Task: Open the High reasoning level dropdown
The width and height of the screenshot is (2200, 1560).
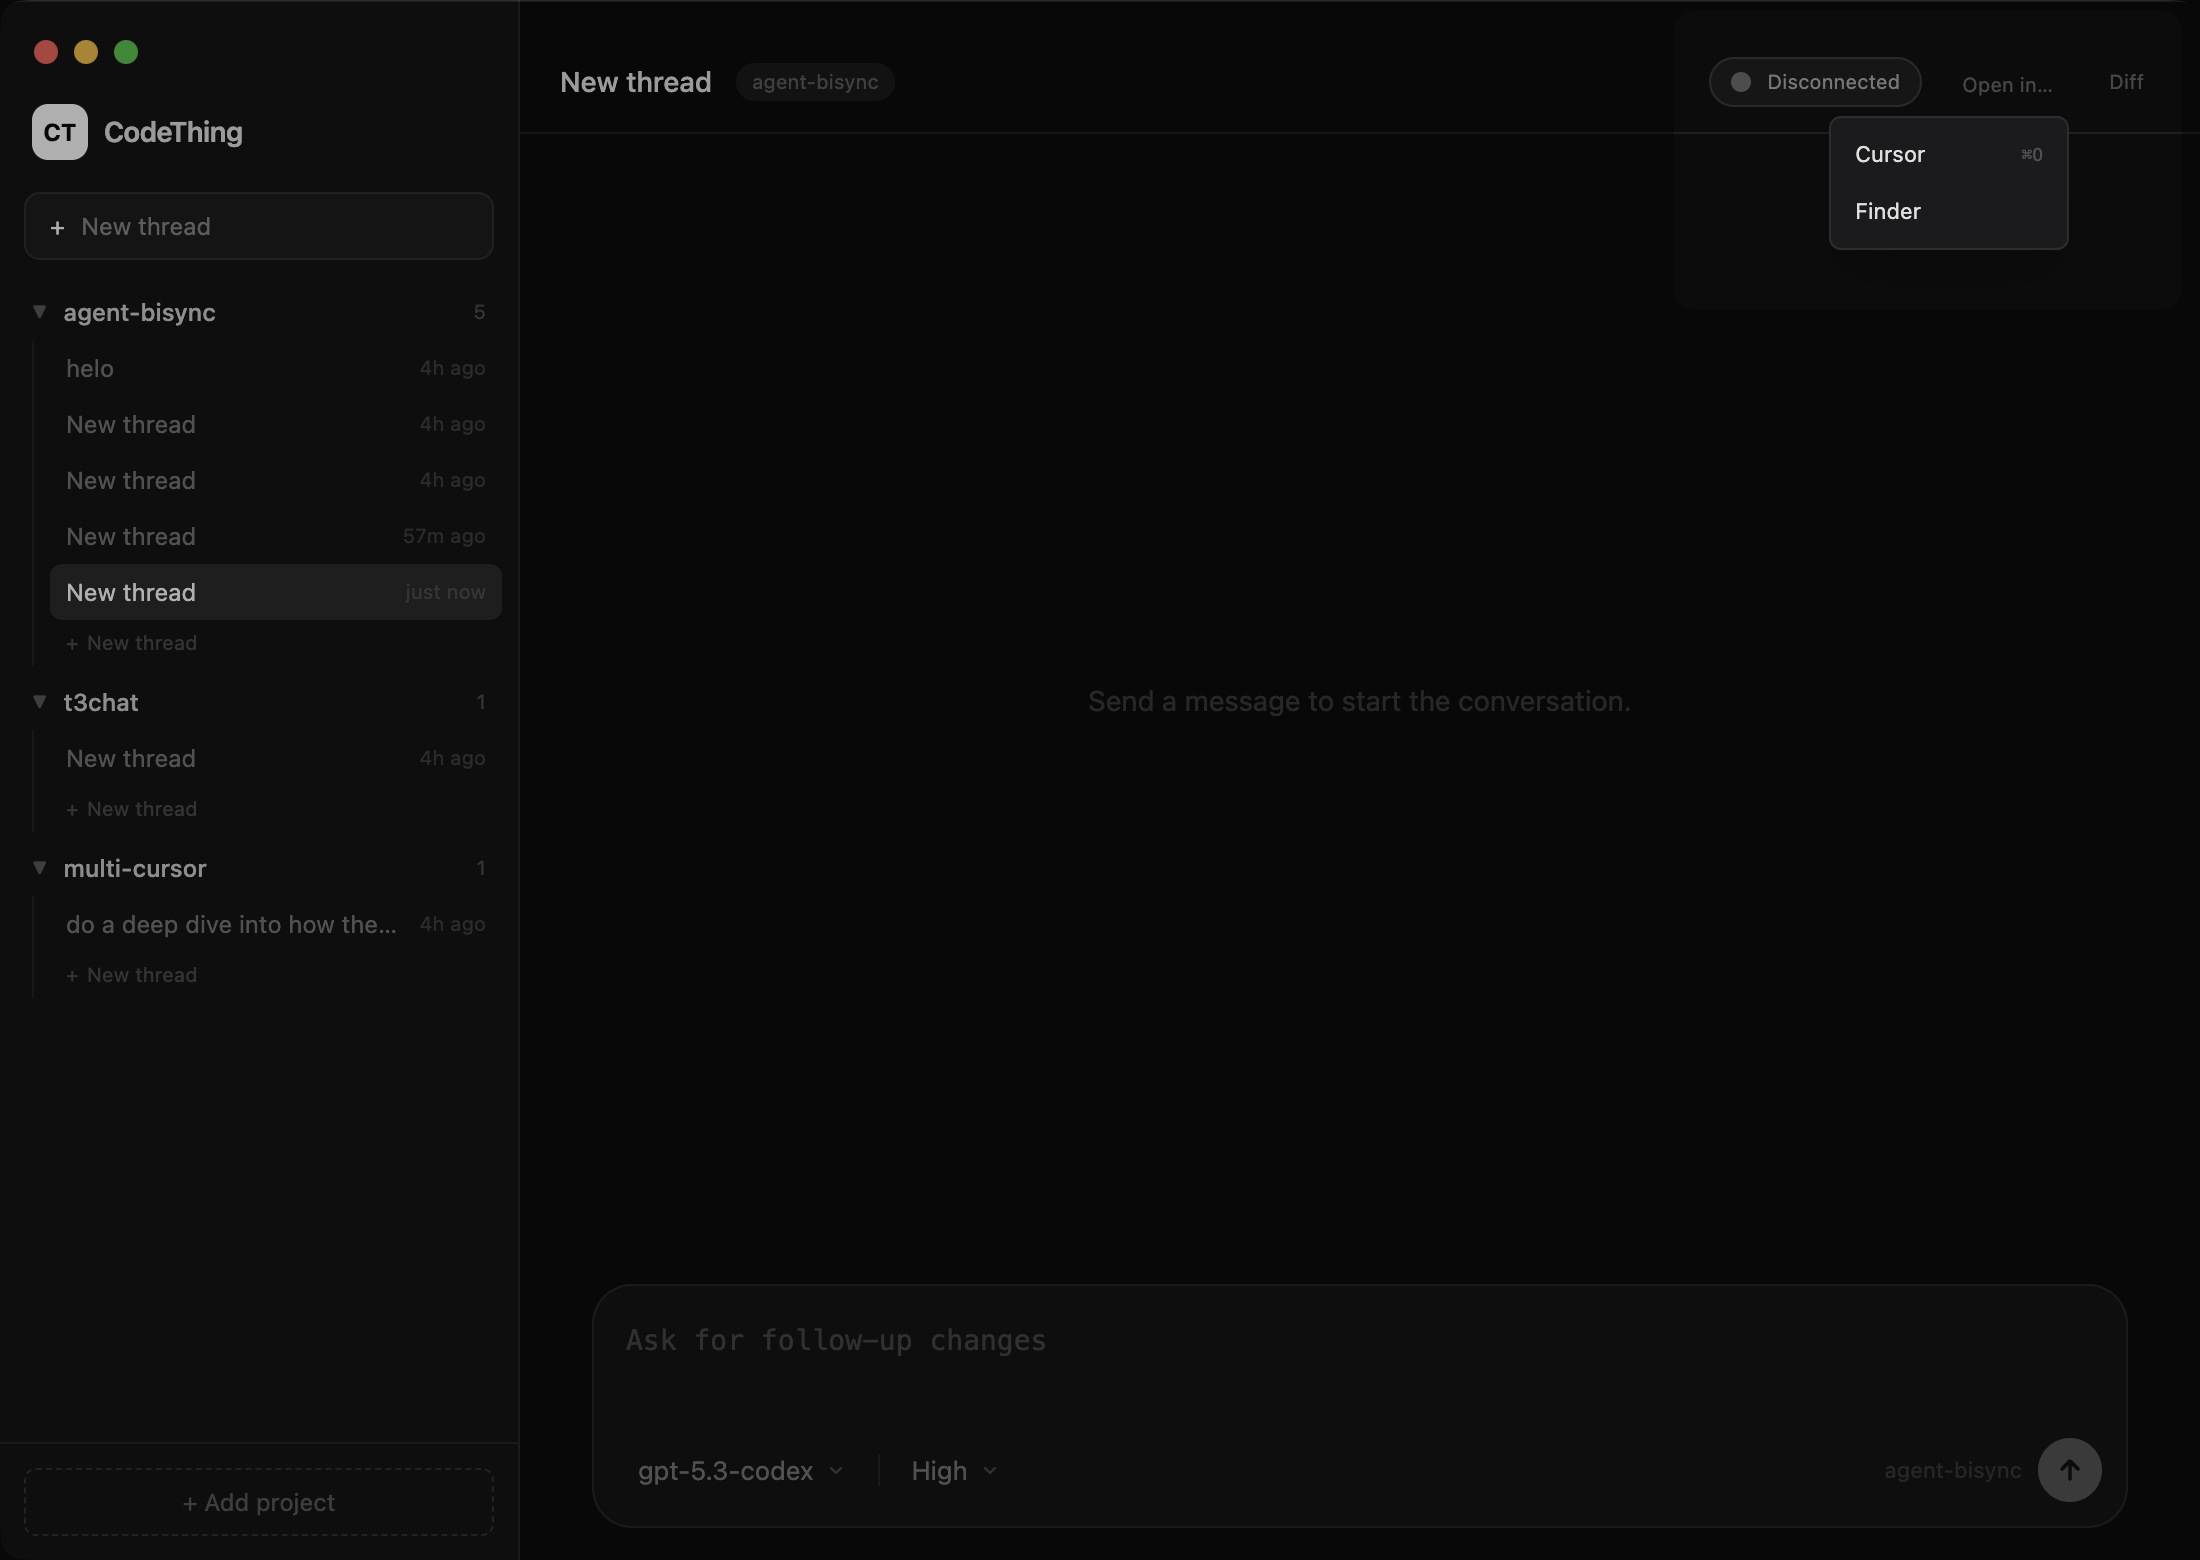Action: tap(954, 1471)
